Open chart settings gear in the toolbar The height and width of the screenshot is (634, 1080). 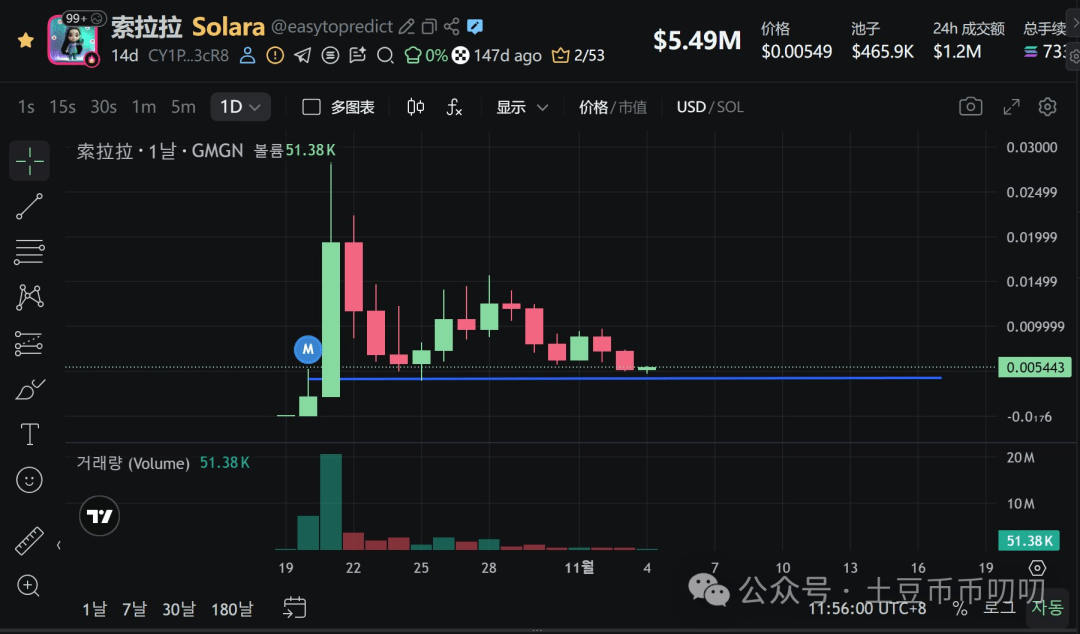click(x=1048, y=107)
